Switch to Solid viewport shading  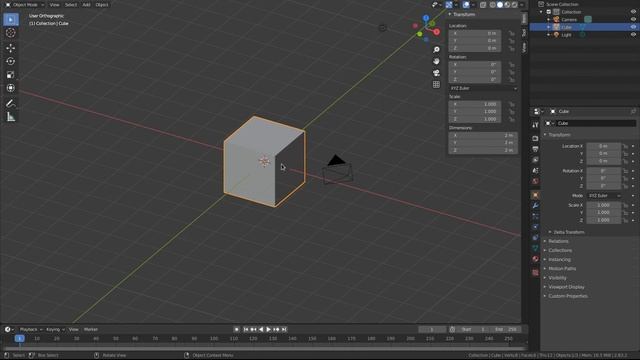pyautogui.click(x=500, y=5)
